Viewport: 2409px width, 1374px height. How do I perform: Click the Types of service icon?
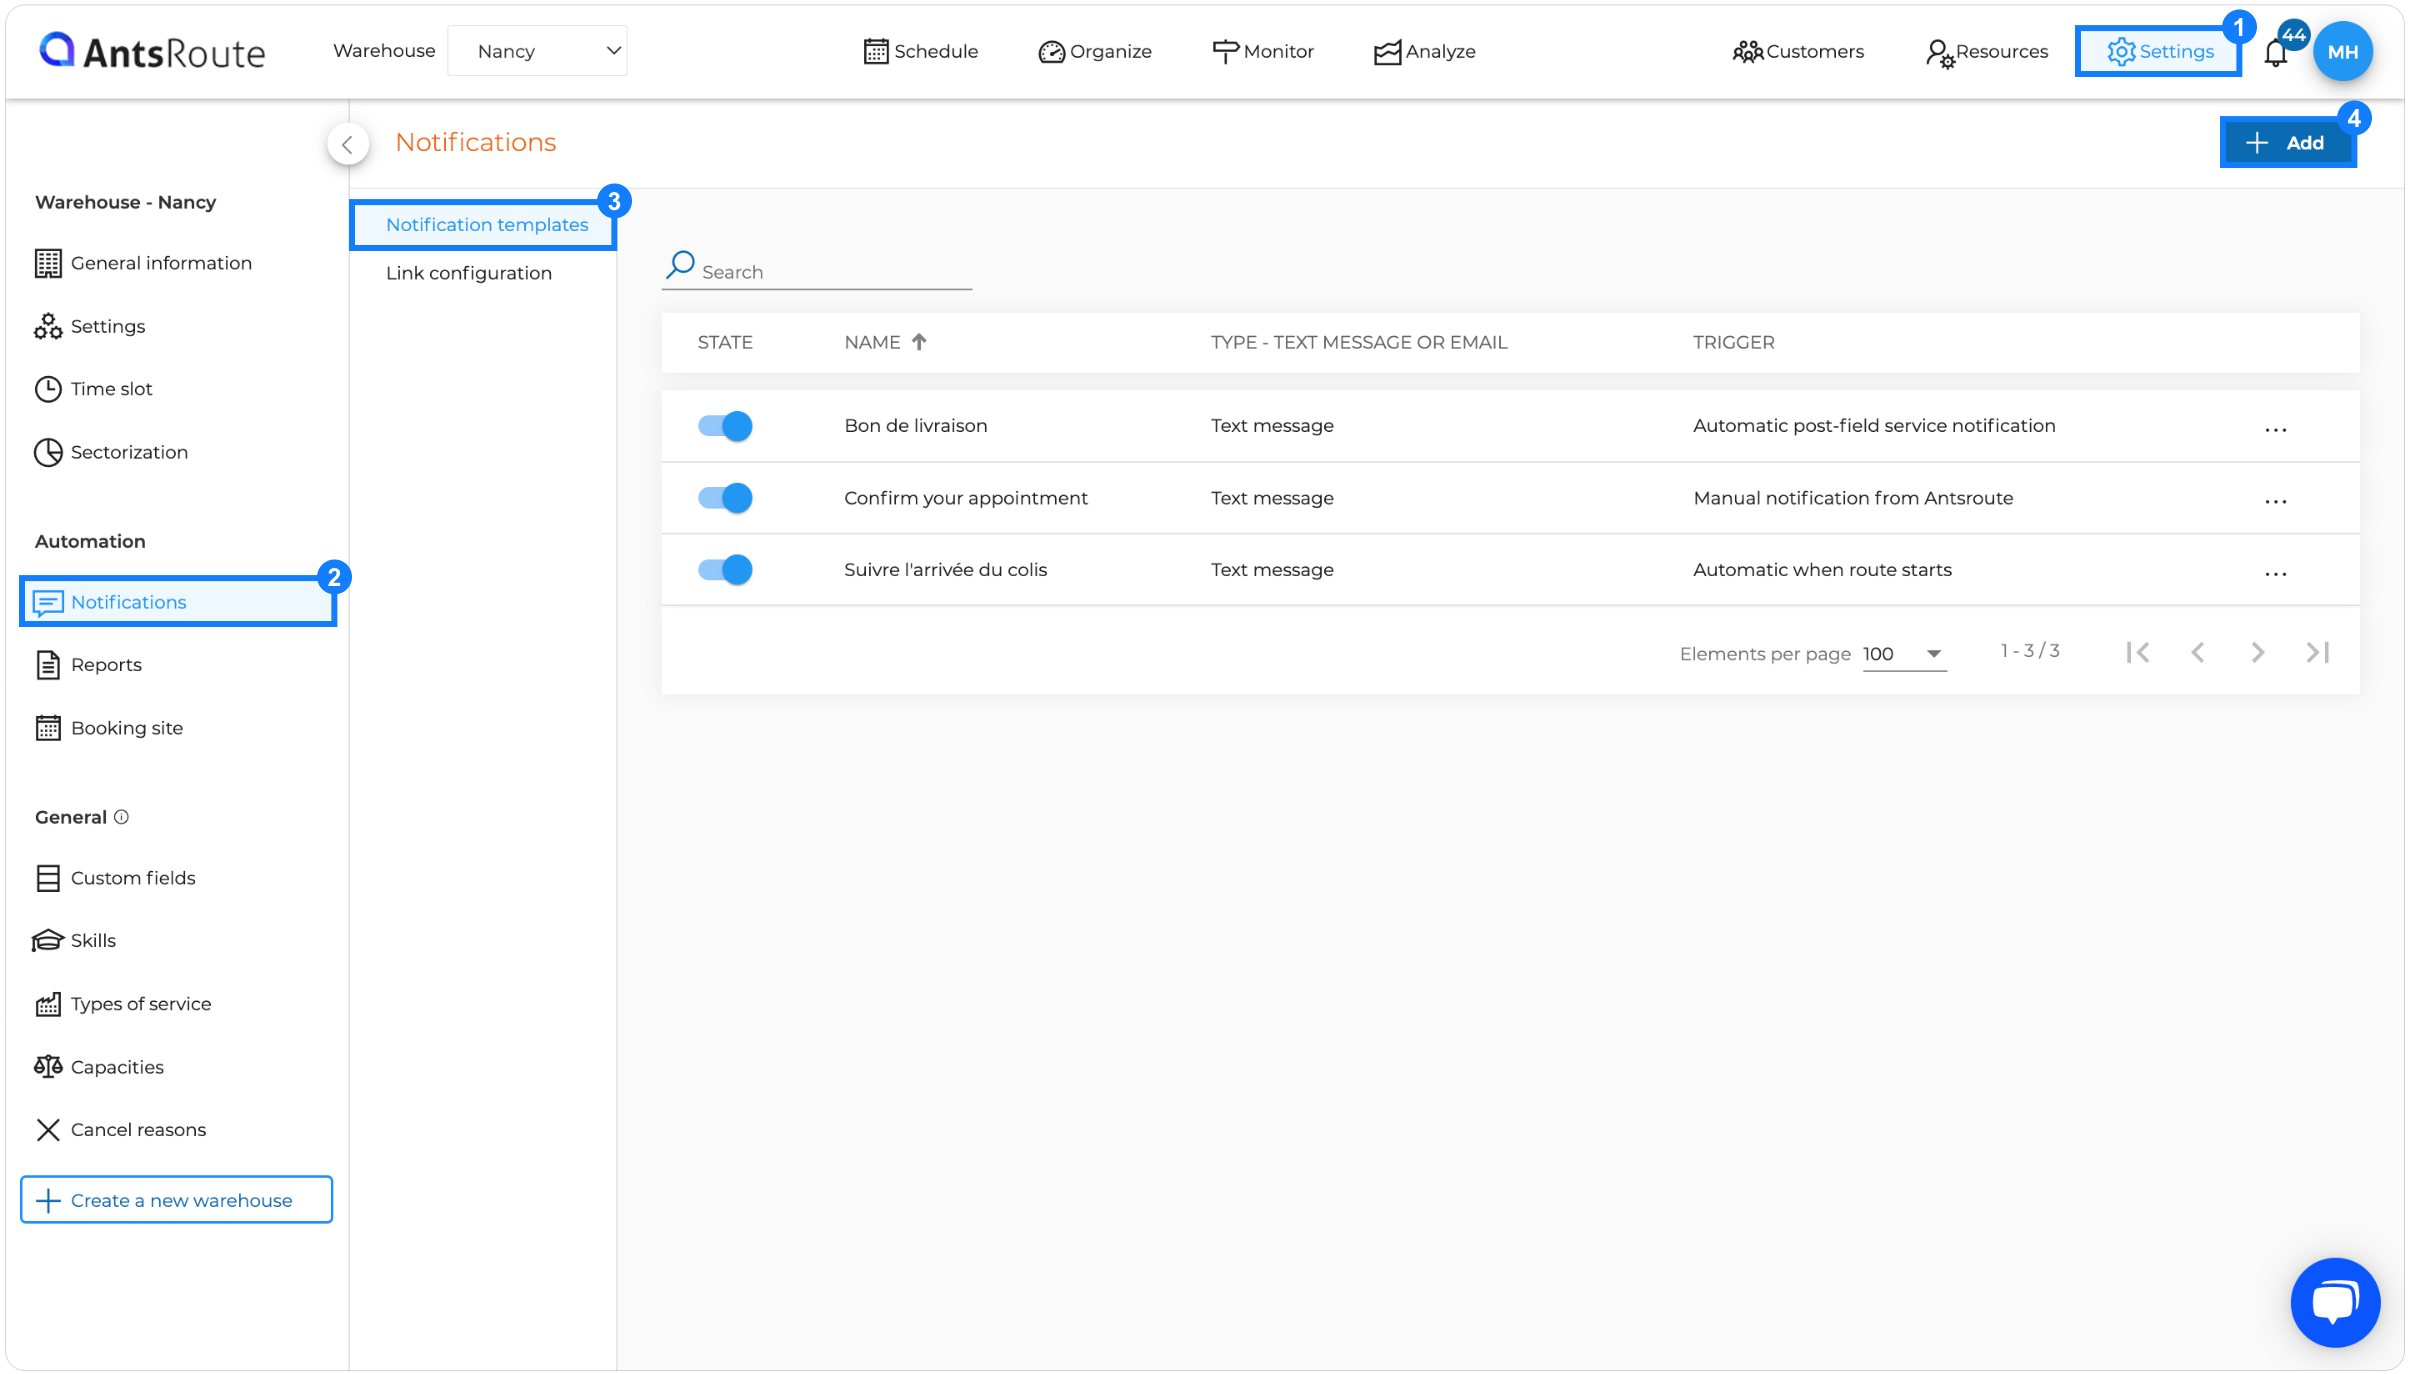(48, 1004)
